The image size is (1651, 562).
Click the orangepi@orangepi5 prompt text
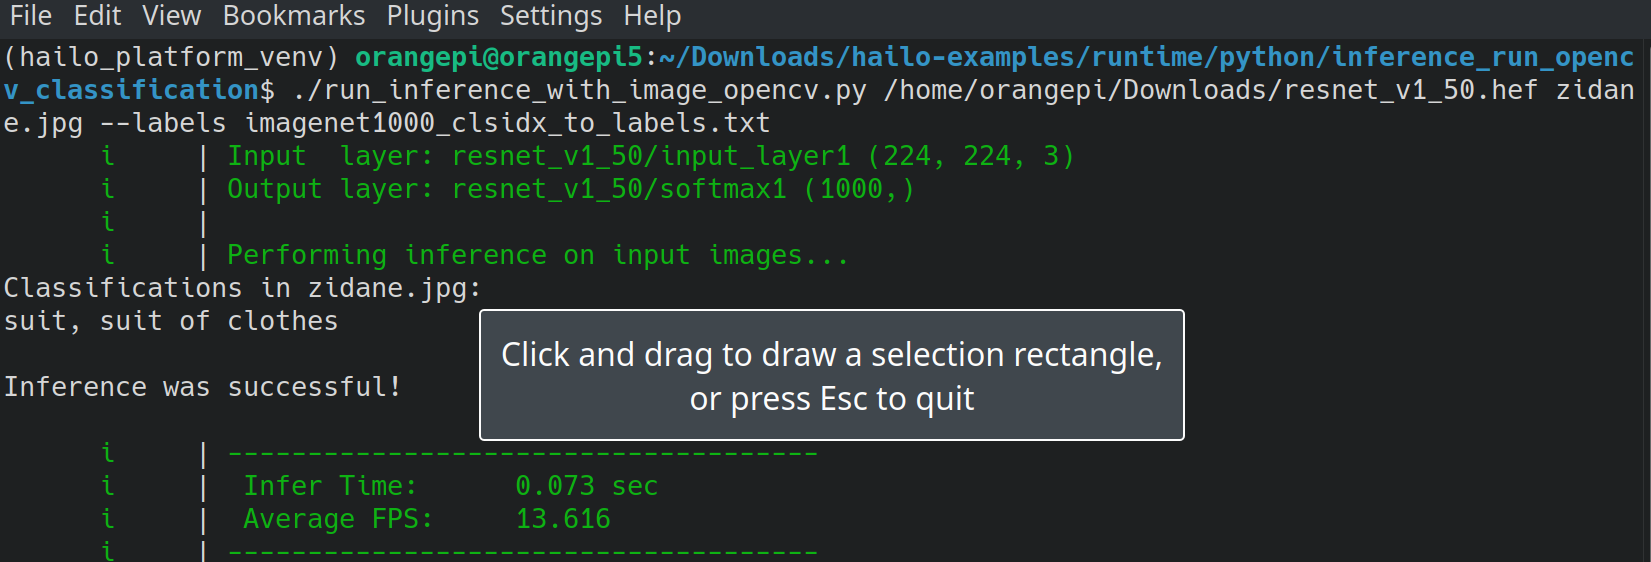[x=499, y=57]
